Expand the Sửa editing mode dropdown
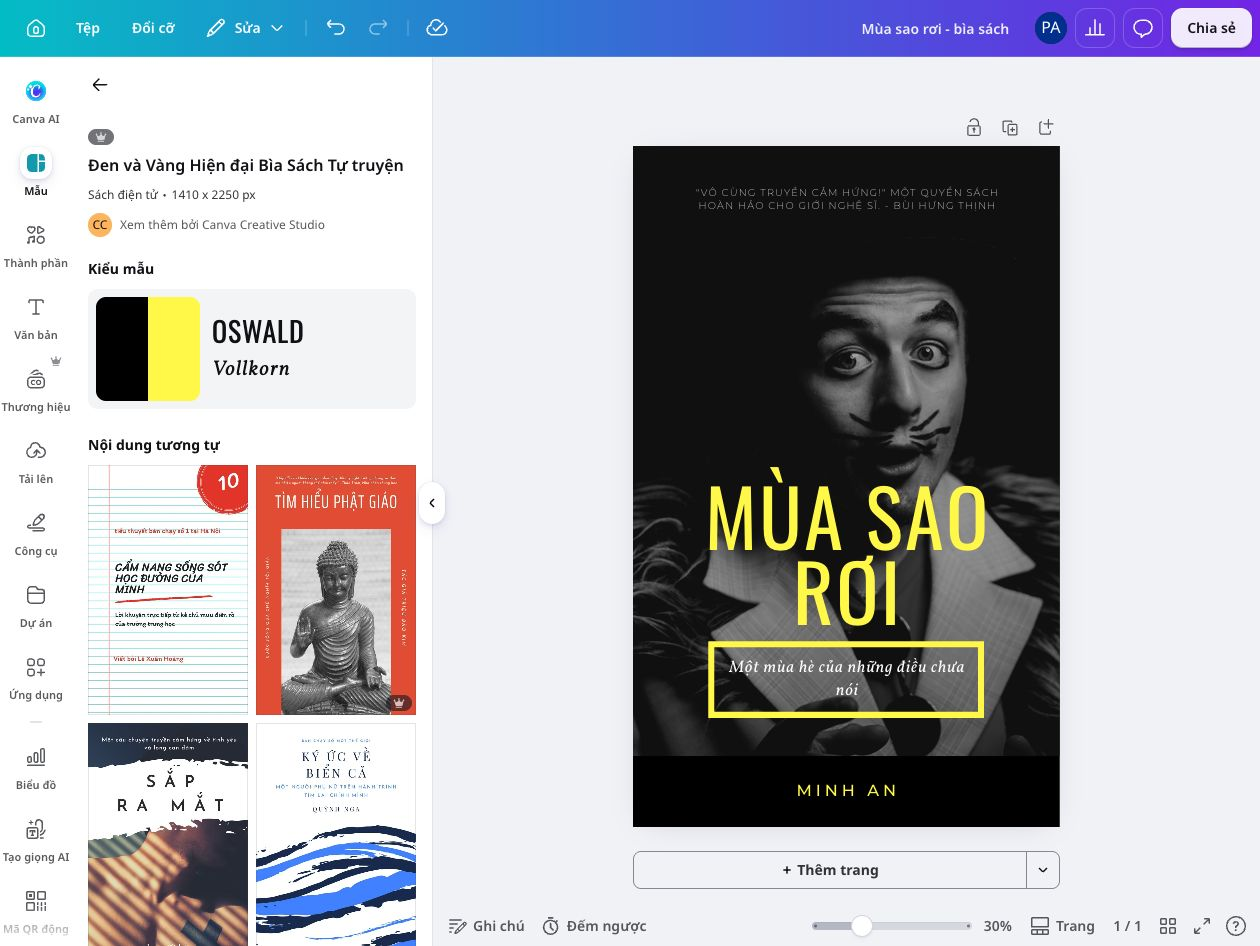1260x946 pixels. coord(245,28)
